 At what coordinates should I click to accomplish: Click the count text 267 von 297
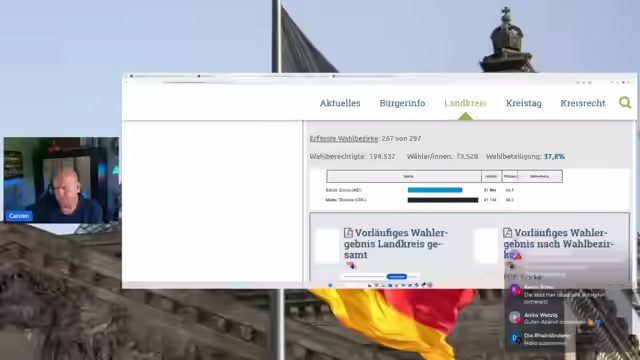tap(401, 138)
